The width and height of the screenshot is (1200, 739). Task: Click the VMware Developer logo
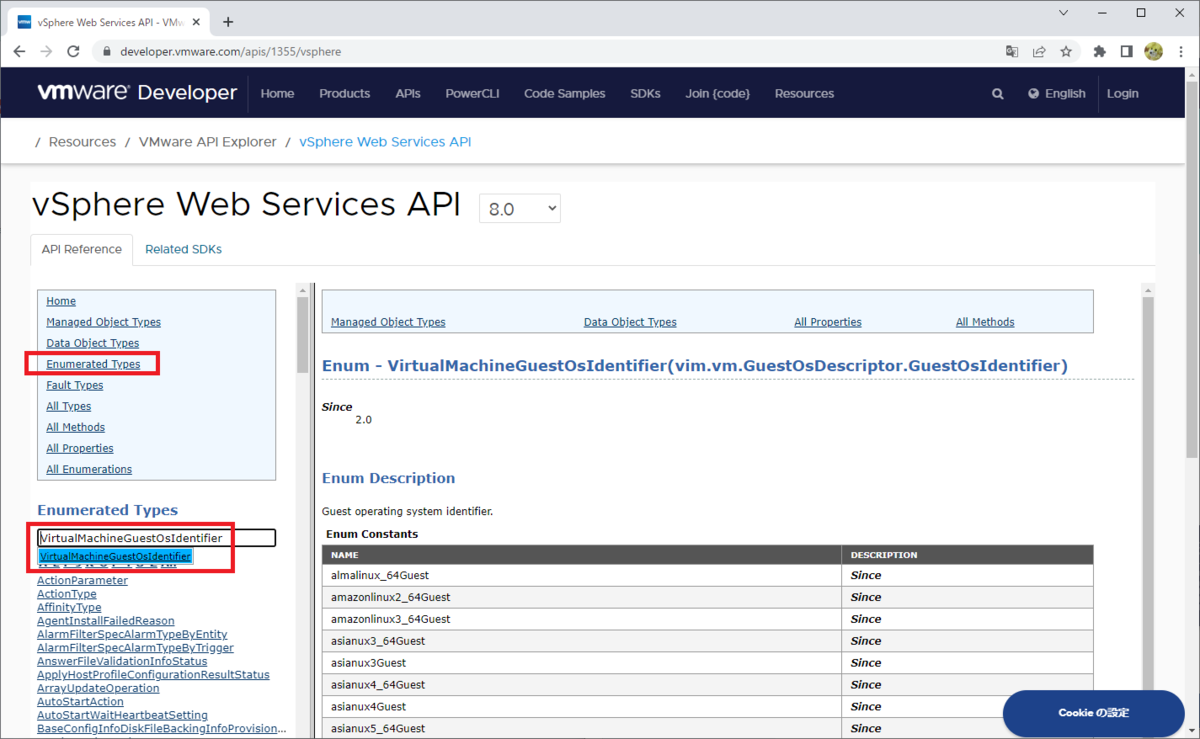137,93
